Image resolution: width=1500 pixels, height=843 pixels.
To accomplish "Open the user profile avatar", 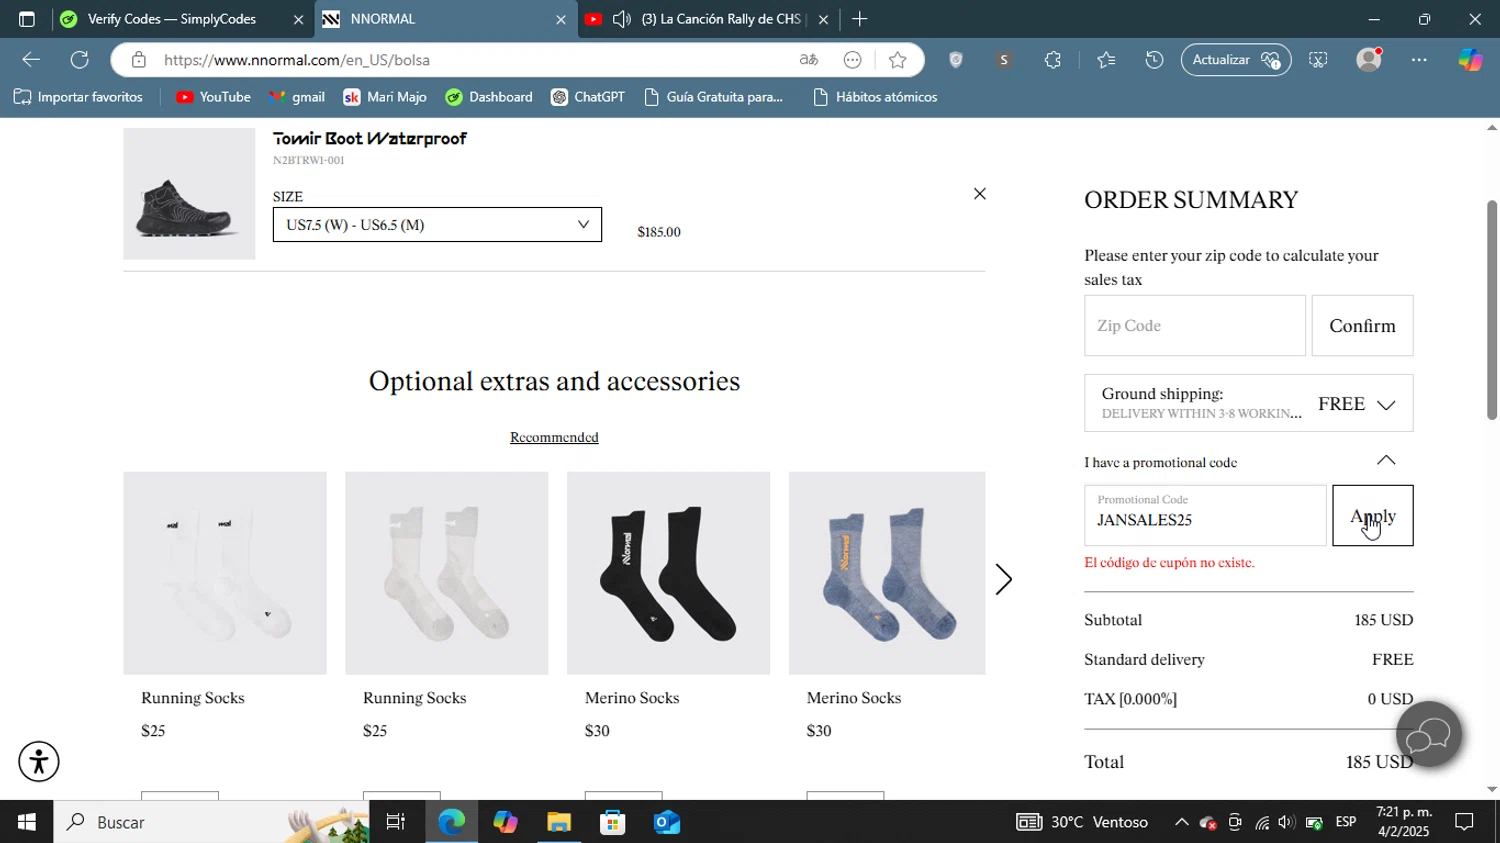I will click(1369, 60).
